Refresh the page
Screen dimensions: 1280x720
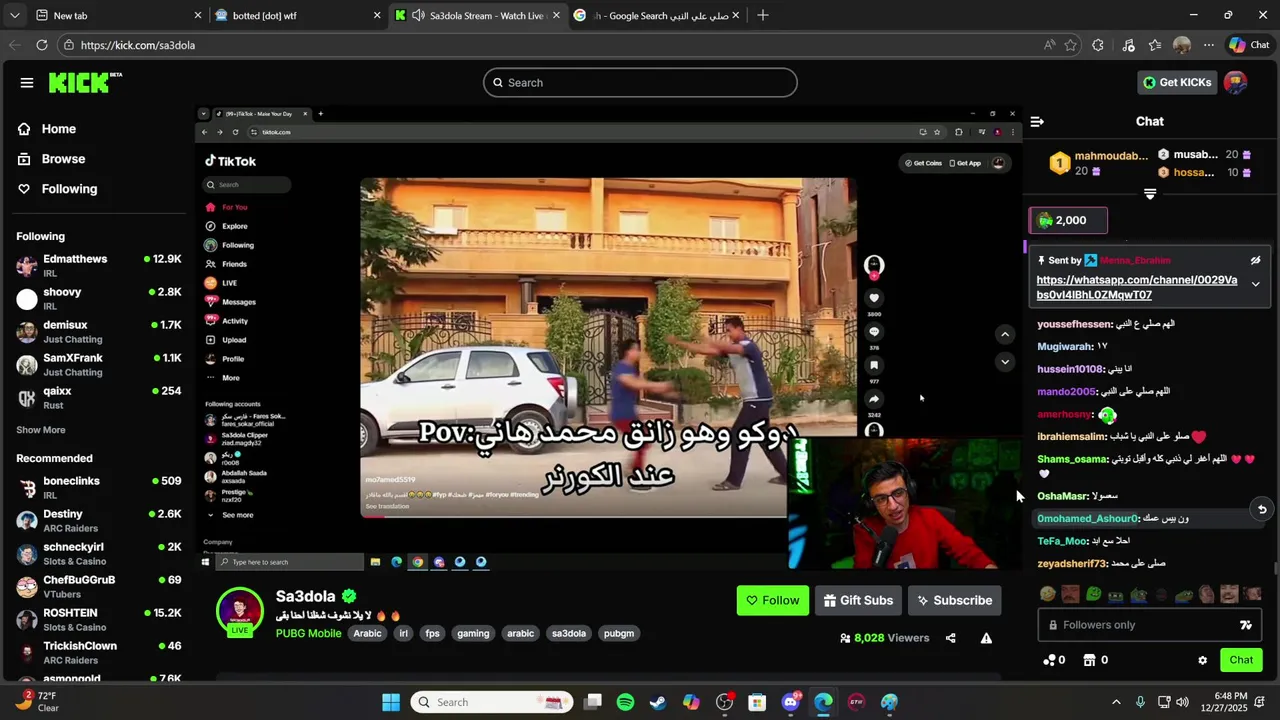[41, 45]
